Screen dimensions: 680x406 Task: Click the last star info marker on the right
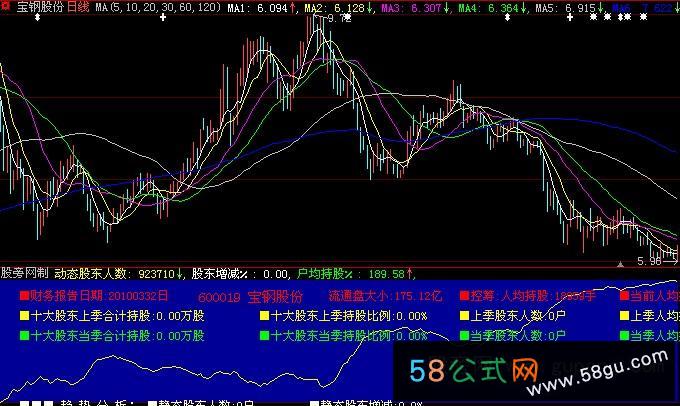(x=644, y=17)
